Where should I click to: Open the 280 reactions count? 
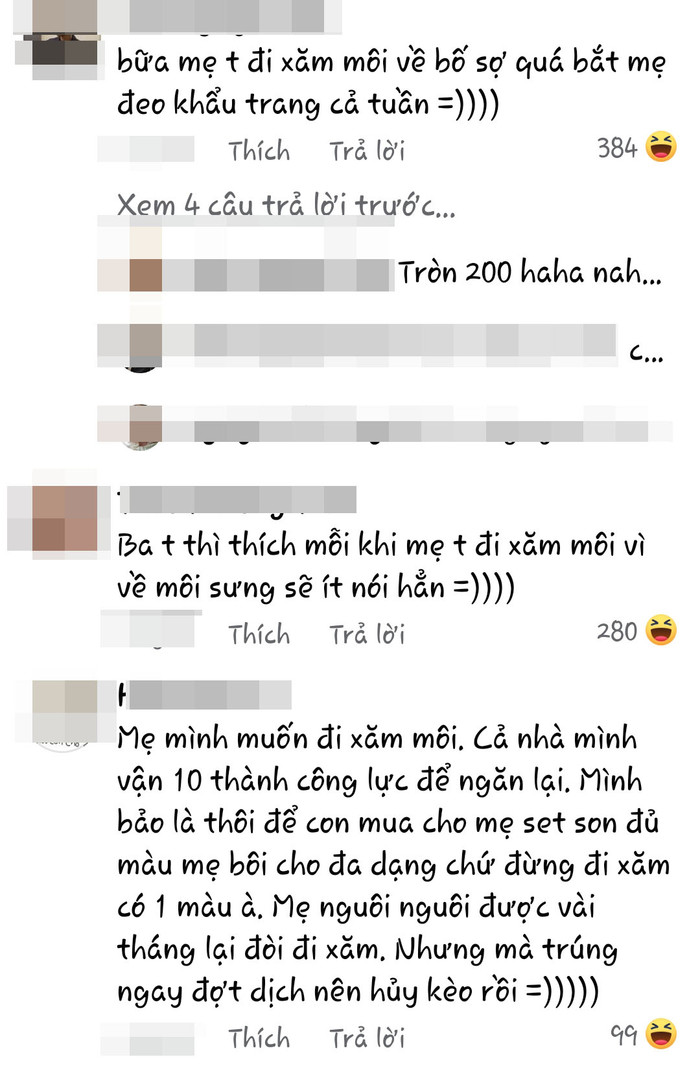point(617,631)
